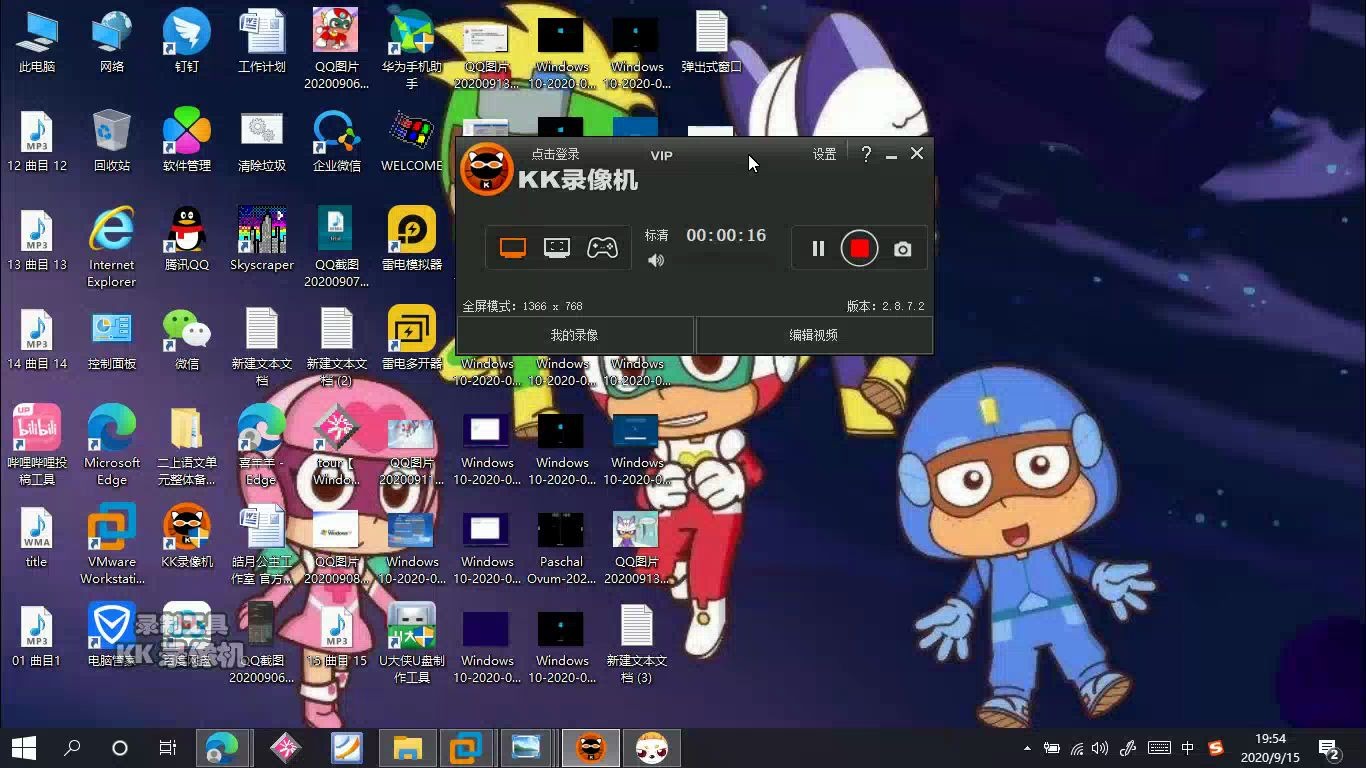The image size is (1366, 768).
Task: Select the 13 曲目 13 MP3 file
Action: (37, 240)
